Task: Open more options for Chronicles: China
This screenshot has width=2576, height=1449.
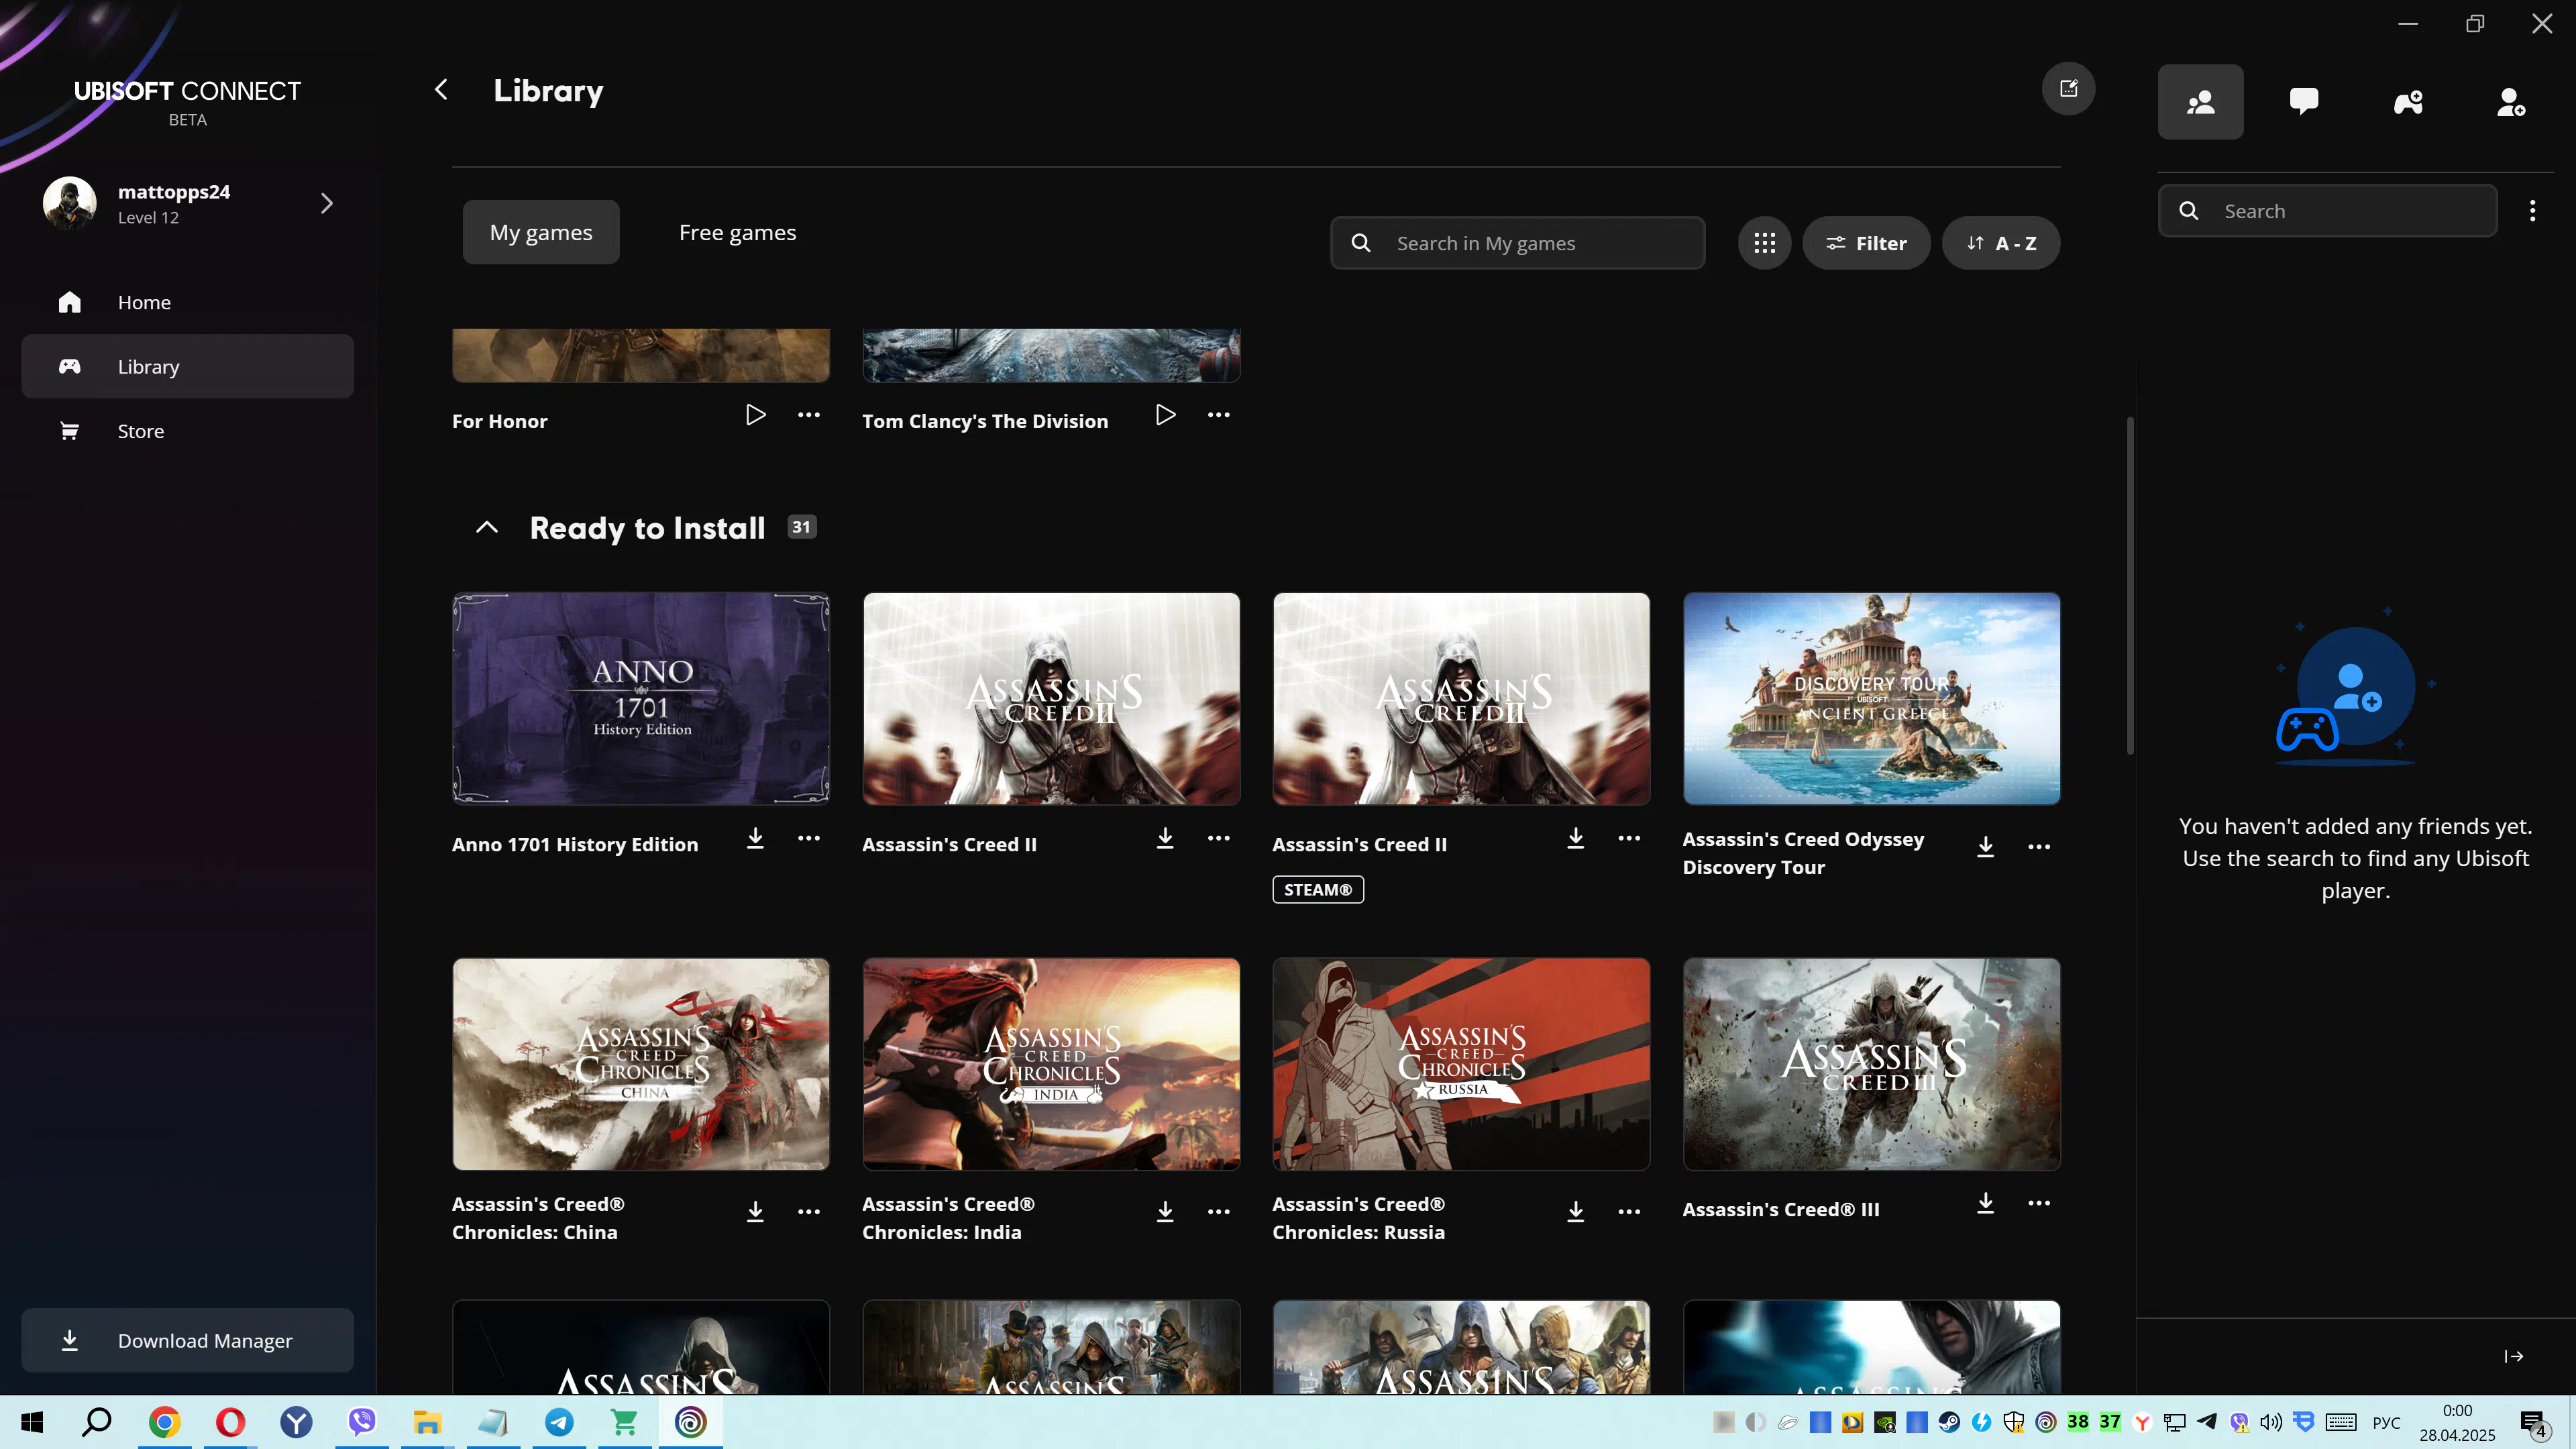Action: click(x=809, y=1211)
